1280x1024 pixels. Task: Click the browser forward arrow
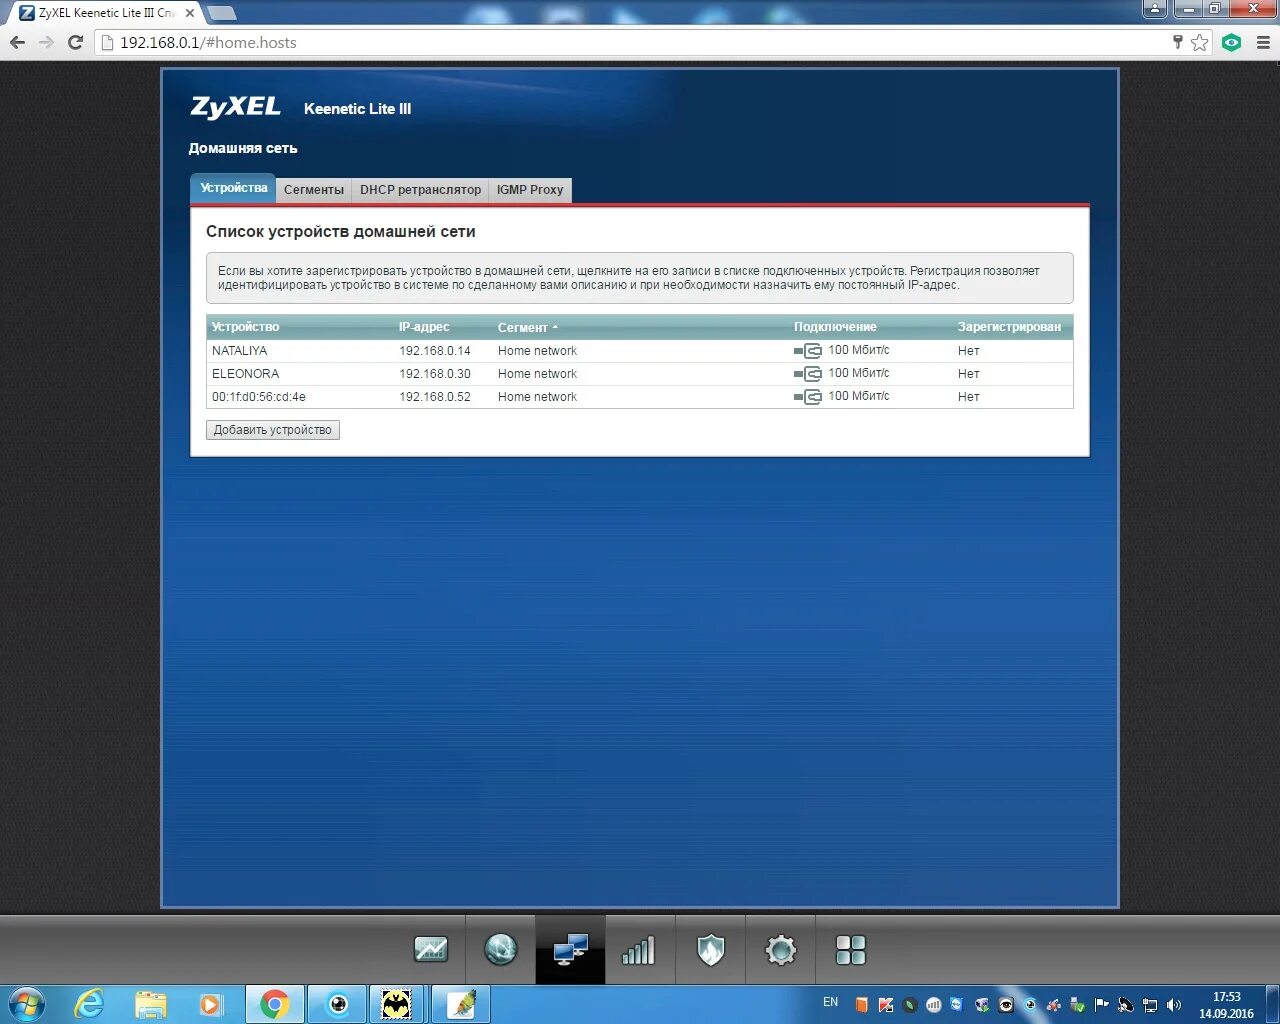(x=46, y=42)
